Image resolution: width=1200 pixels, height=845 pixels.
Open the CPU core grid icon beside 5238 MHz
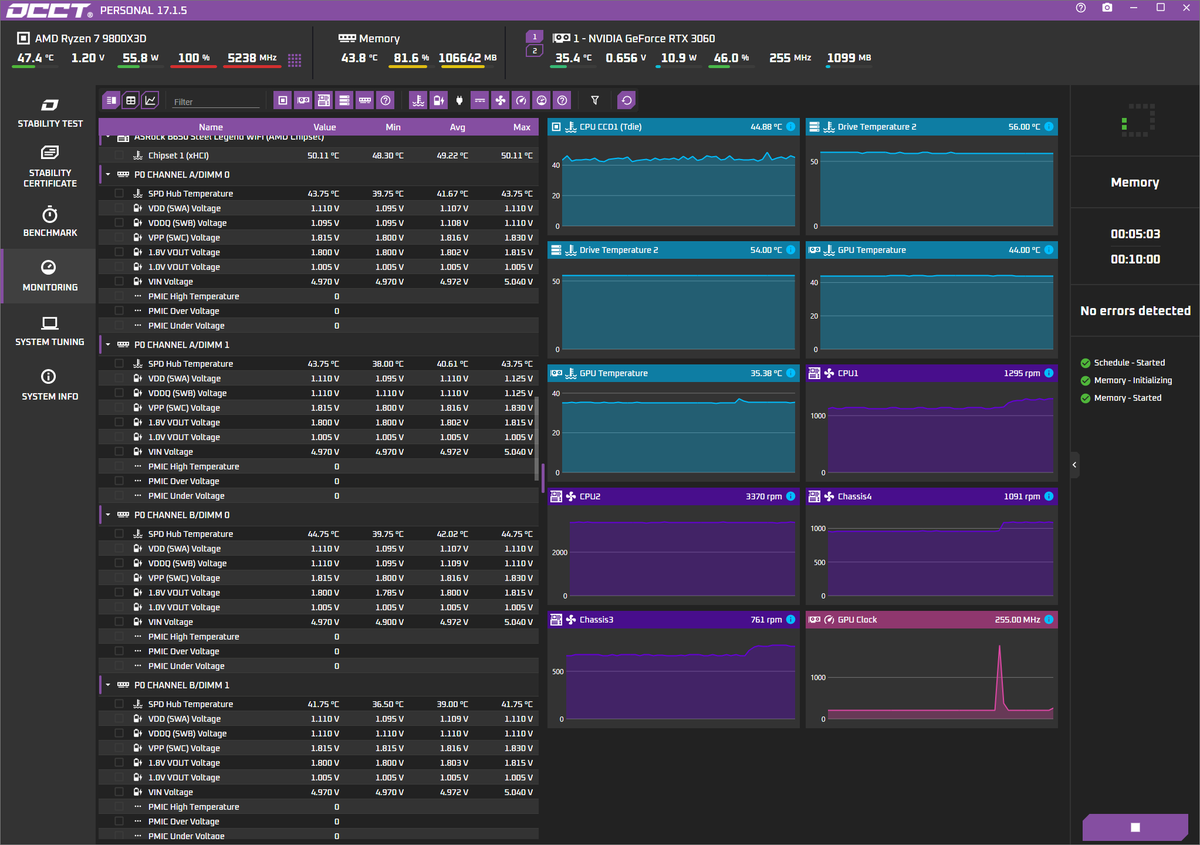(x=295, y=60)
